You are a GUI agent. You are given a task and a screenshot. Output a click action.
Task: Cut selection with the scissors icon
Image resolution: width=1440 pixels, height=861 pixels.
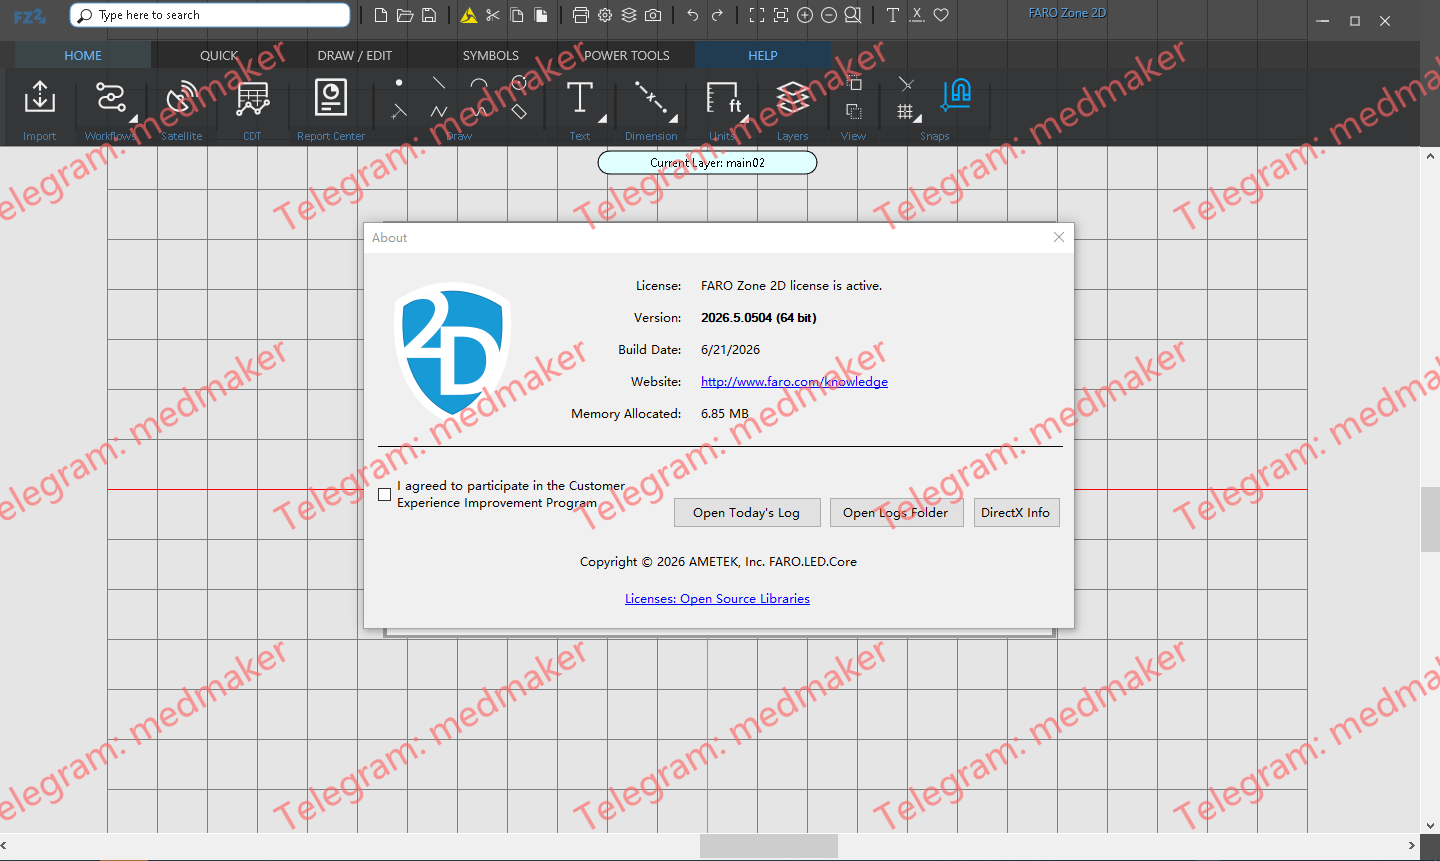(x=493, y=15)
